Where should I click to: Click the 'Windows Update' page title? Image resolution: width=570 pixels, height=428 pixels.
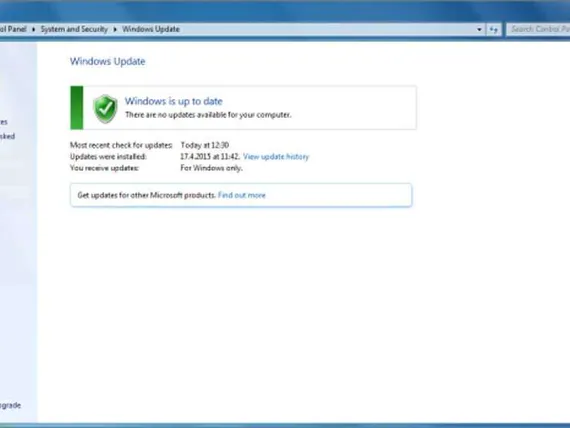pyautogui.click(x=108, y=61)
